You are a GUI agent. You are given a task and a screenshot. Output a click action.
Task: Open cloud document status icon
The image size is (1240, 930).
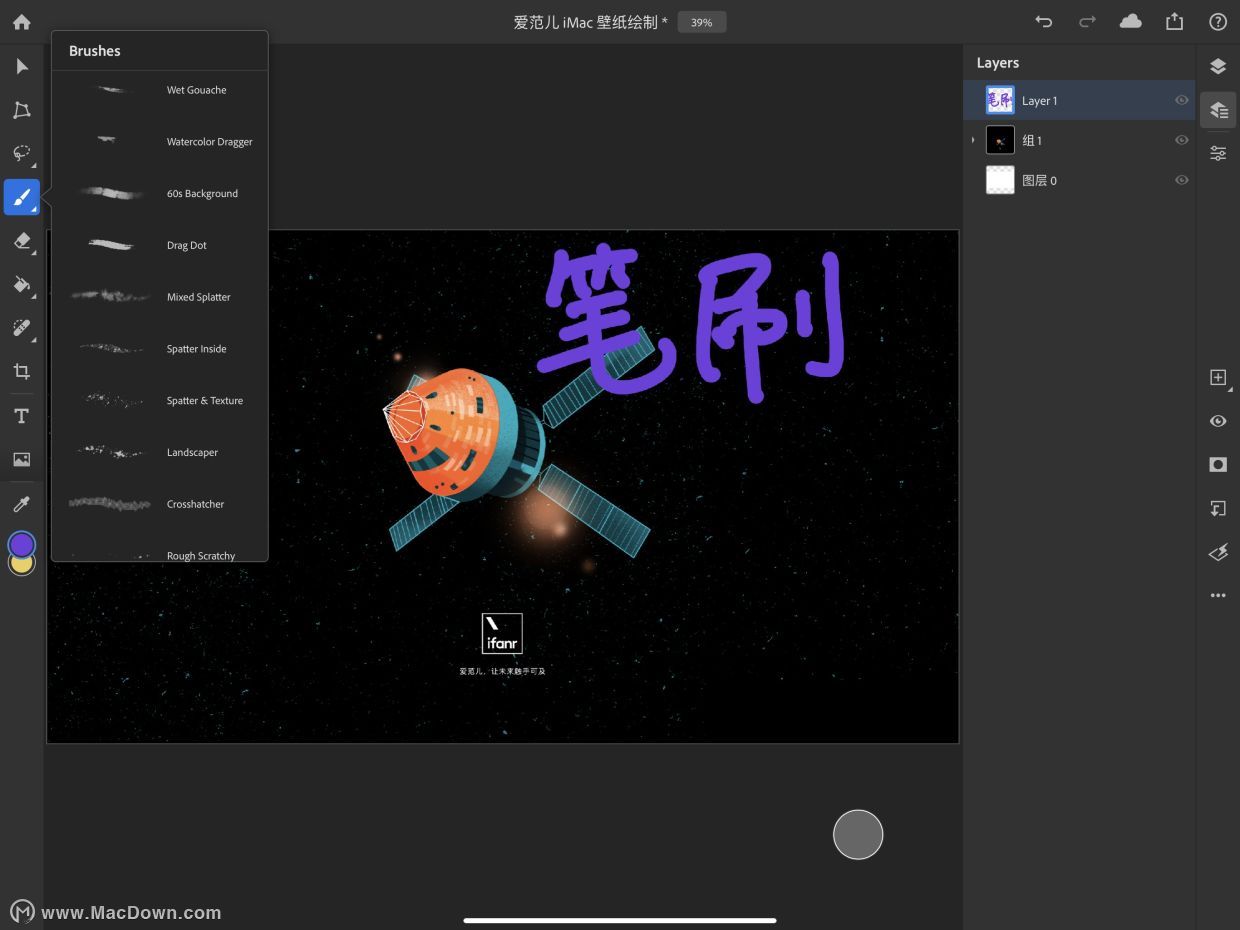click(x=1131, y=22)
